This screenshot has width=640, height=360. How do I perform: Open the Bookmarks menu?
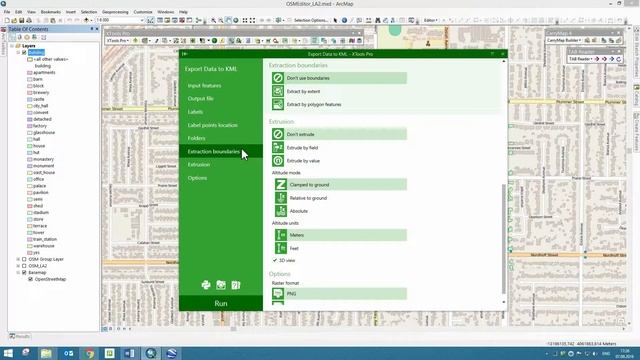pos(51,12)
